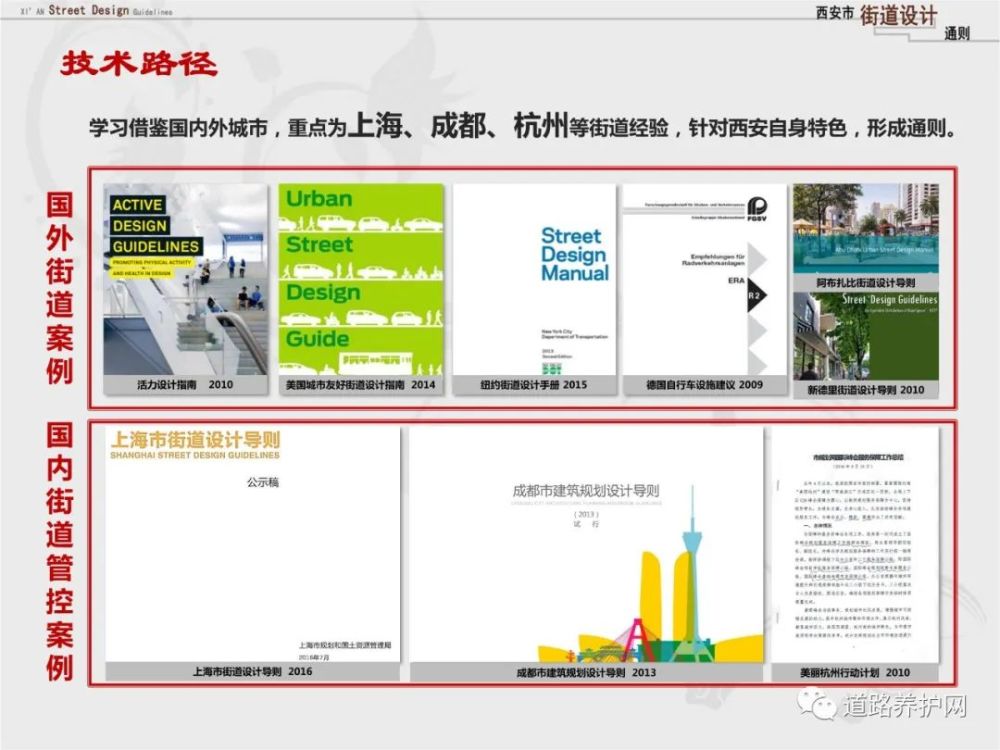Click the SHANGHAI STREET DESIGN GUIDELINES English subtitle

(195, 455)
